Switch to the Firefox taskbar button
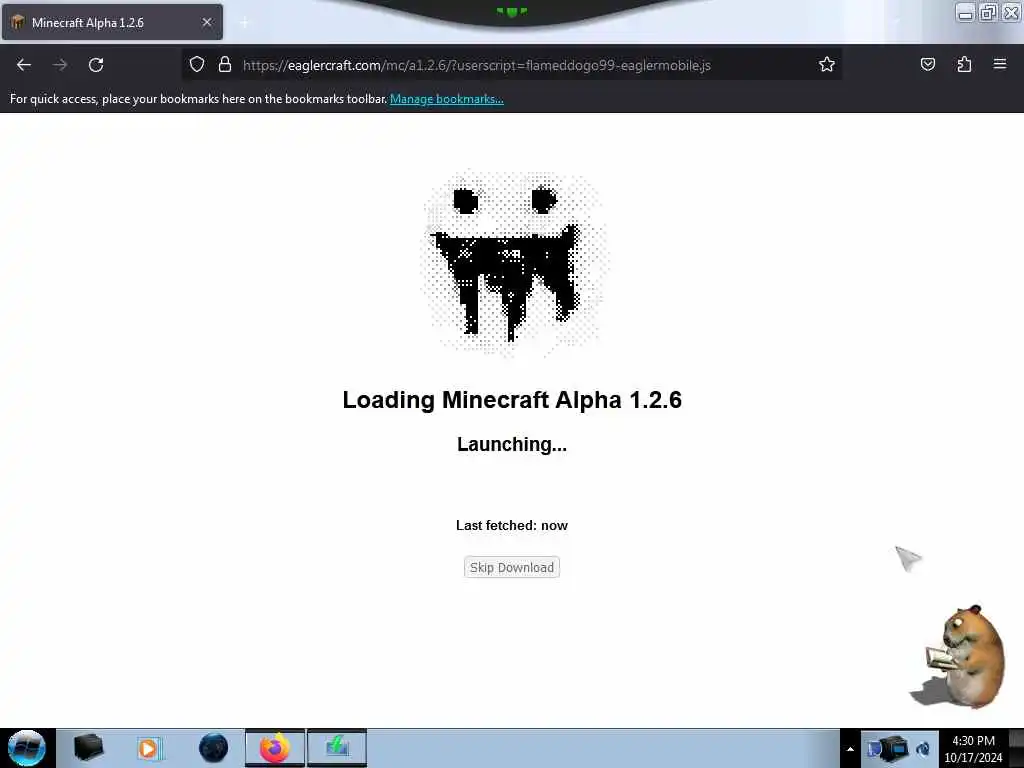This screenshot has height=768, width=1024. [x=275, y=748]
